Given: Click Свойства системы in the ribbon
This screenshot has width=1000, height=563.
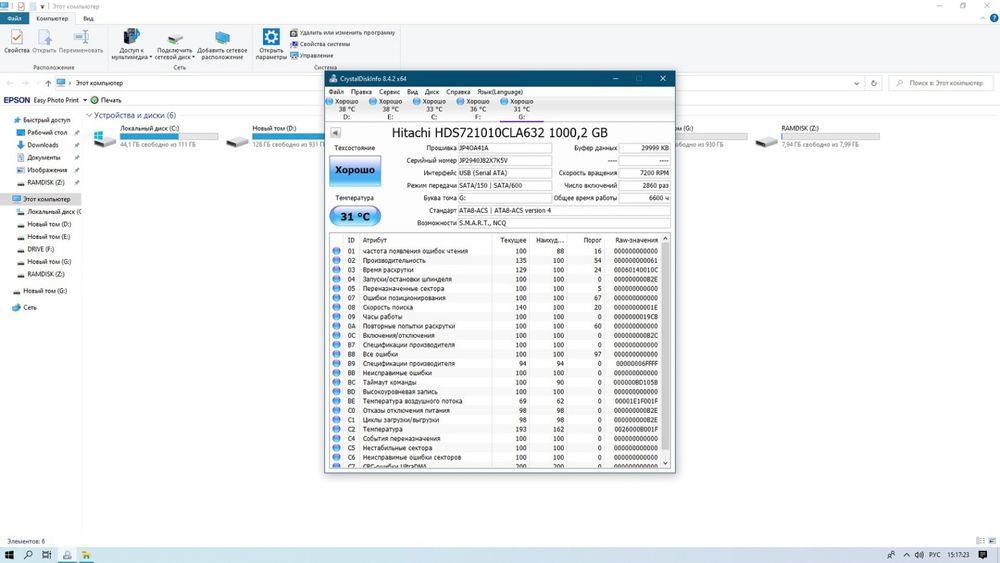Looking at the screenshot, I should click(x=320, y=44).
